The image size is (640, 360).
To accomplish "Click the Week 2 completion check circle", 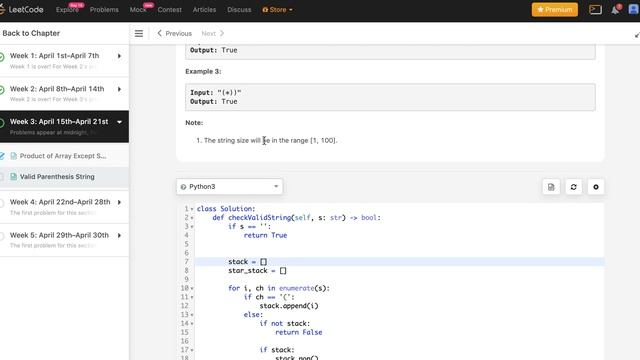I will click(x=2, y=90).
